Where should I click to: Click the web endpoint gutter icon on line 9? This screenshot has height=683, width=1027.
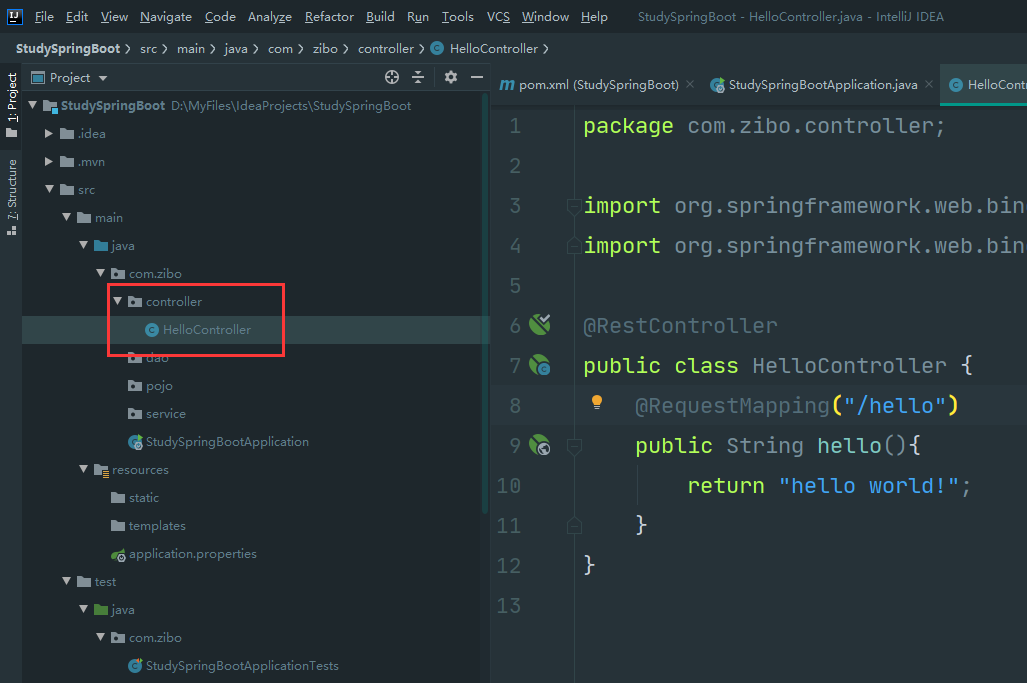pos(540,445)
